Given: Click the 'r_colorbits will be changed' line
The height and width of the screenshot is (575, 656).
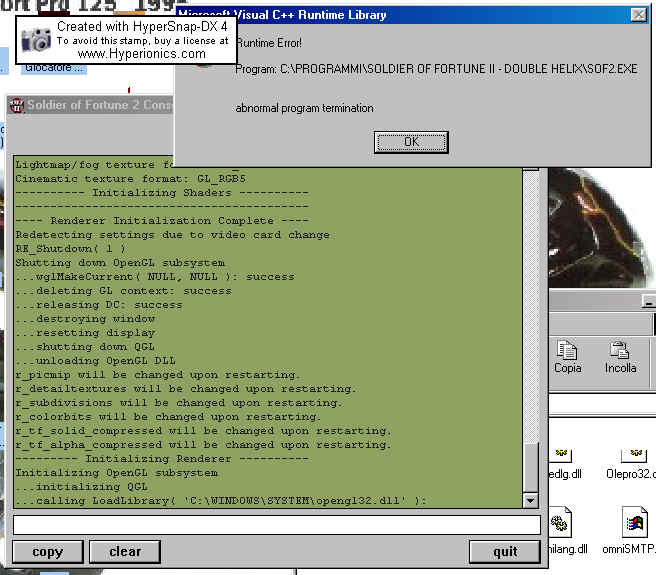Looking at the screenshot, I should point(168,417).
